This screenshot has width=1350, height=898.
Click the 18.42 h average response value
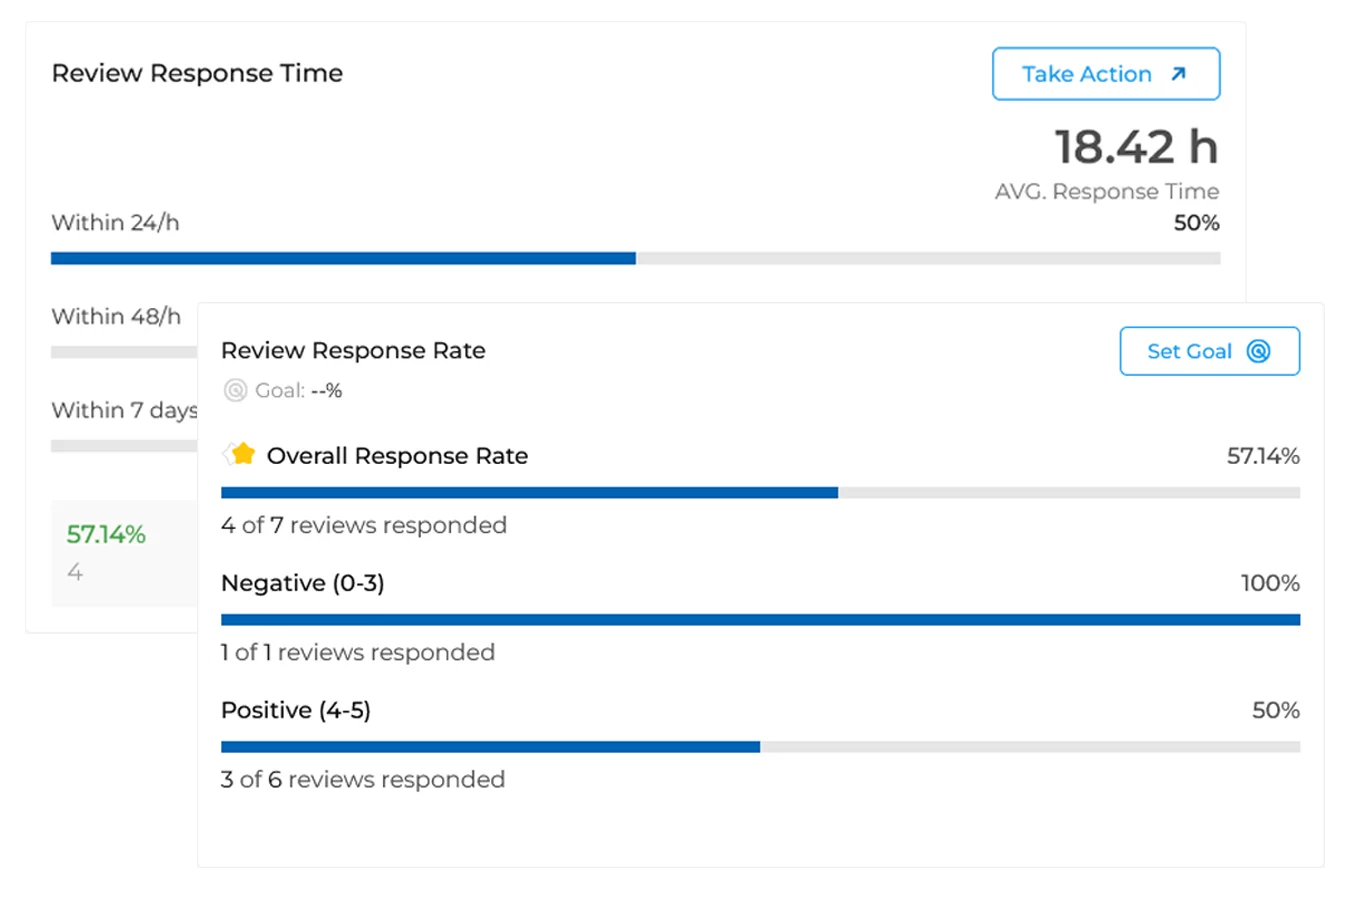coord(1136,147)
